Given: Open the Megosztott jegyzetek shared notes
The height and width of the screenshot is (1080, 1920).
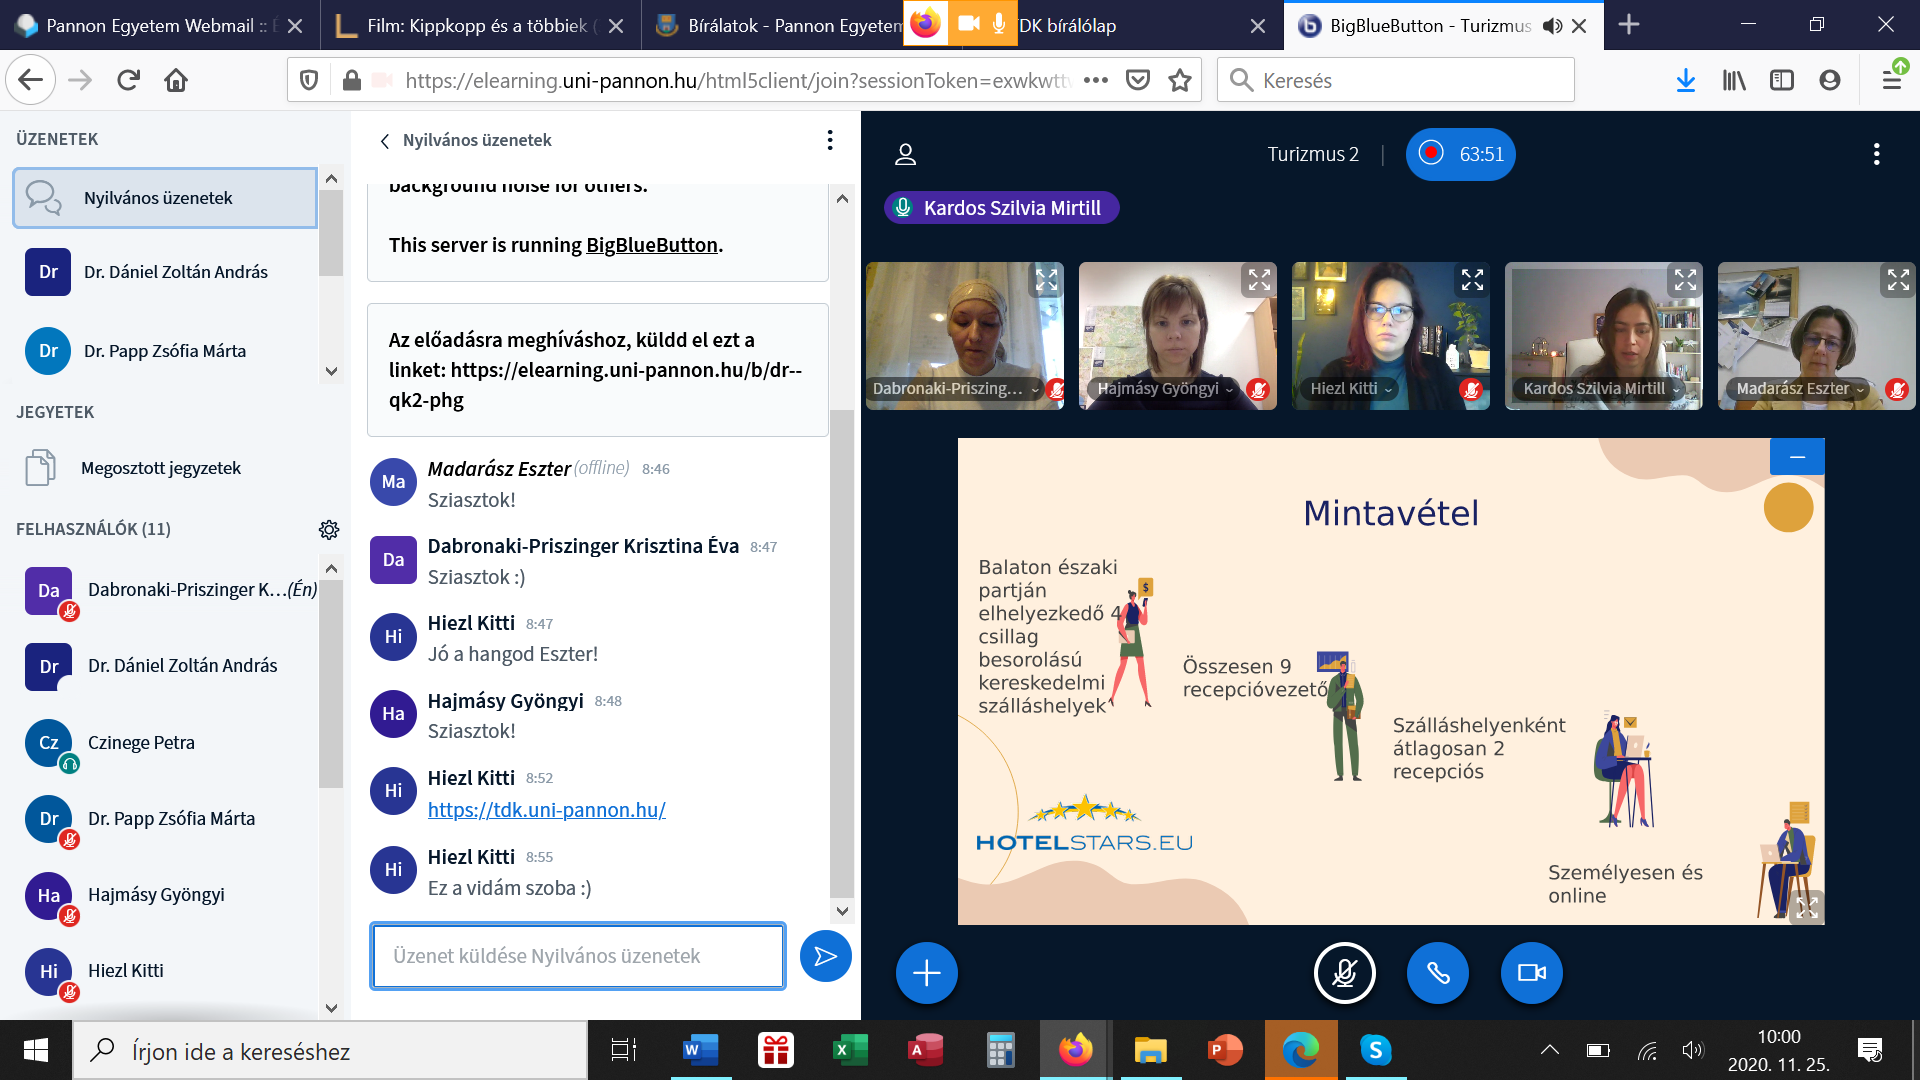Looking at the screenshot, I should (x=160, y=468).
